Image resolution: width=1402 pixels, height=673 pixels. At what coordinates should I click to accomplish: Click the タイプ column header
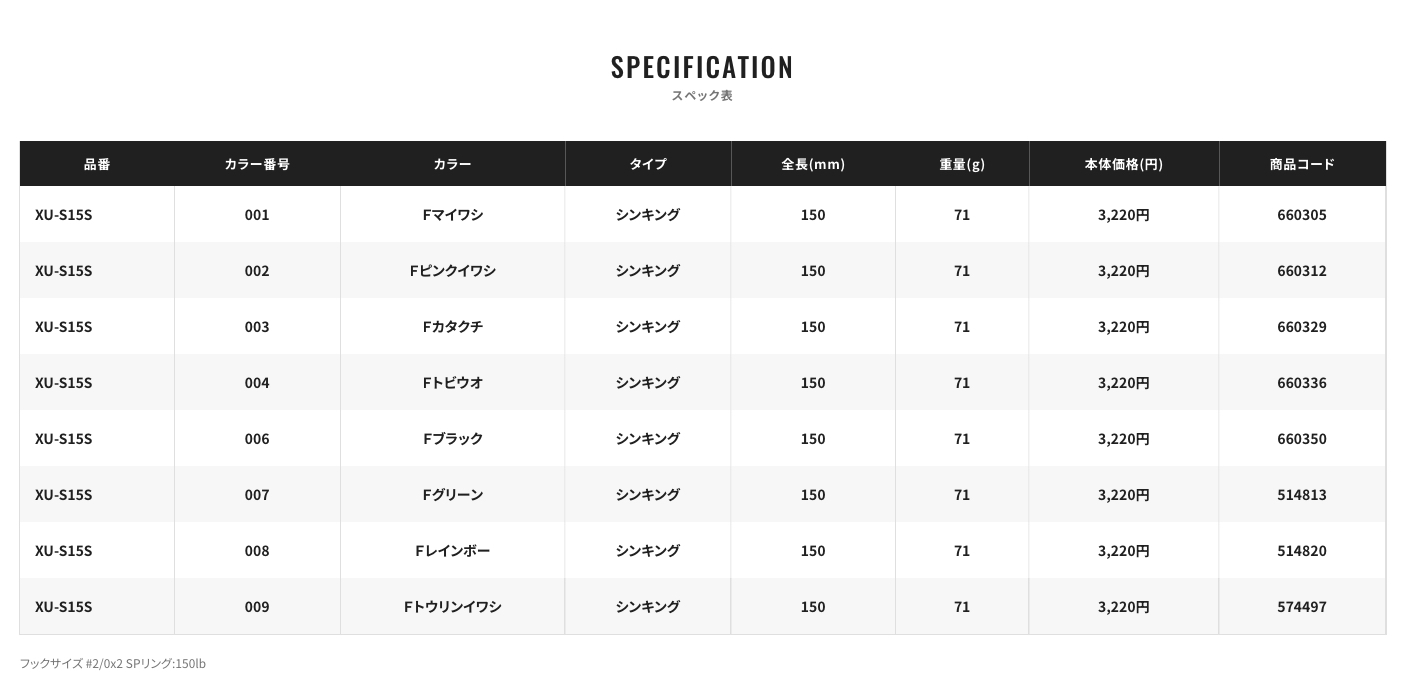tap(647, 164)
